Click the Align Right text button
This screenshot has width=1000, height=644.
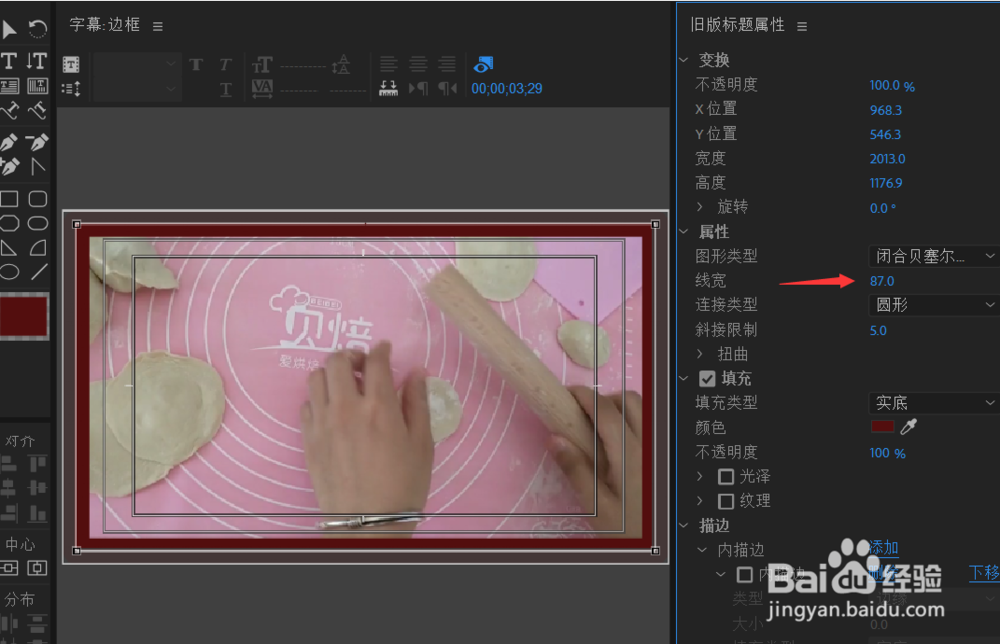click(448, 64)
